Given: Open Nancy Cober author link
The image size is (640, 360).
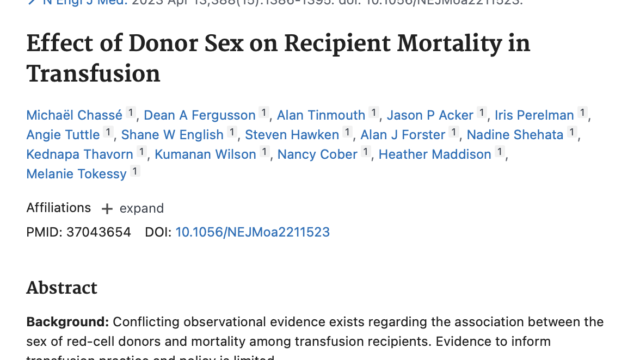Looking at the screenshot, I should point(317,154).
